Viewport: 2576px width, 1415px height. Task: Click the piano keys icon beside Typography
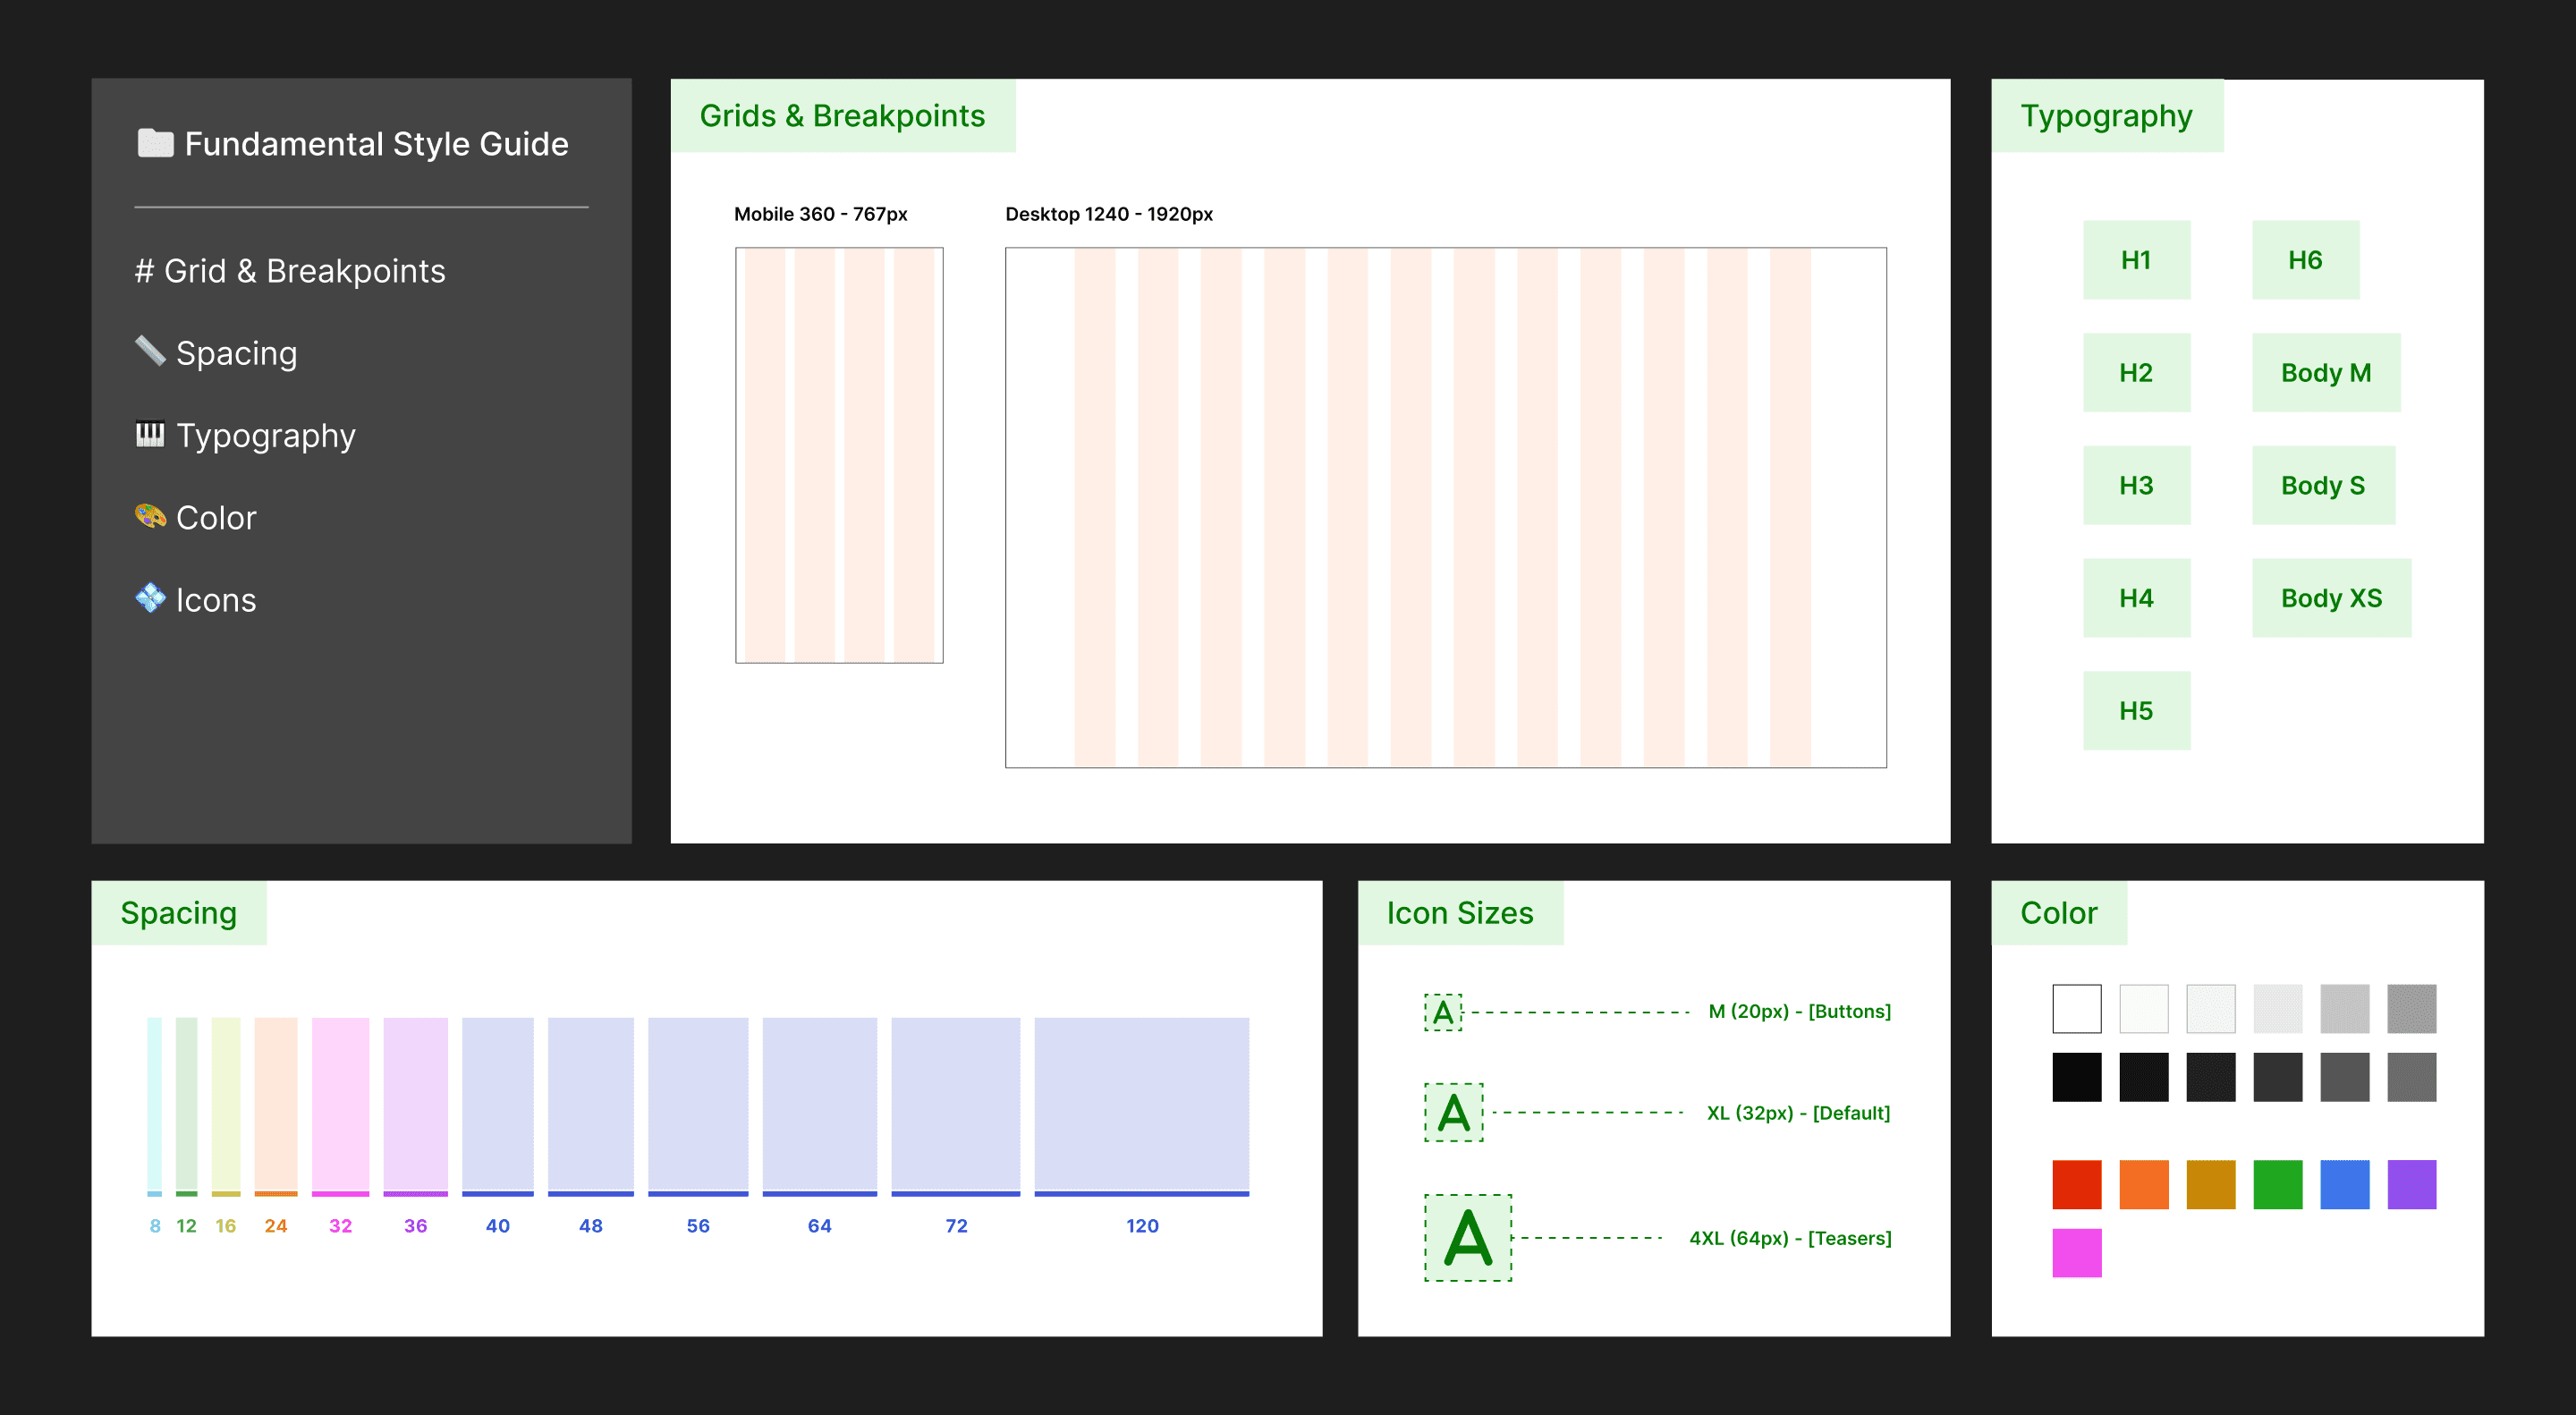[x=150, y=434]
